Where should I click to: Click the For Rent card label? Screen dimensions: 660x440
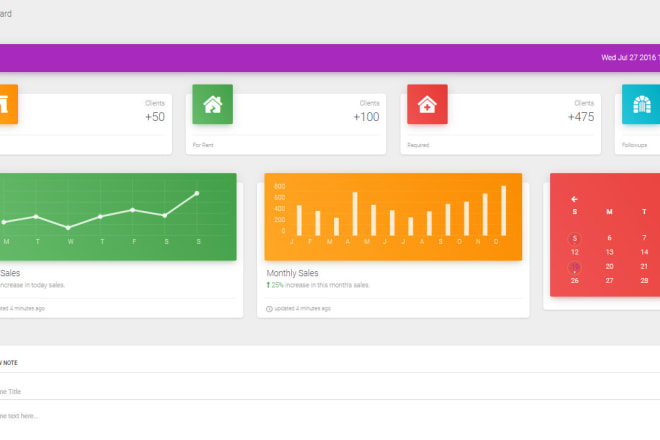(203, 145)
